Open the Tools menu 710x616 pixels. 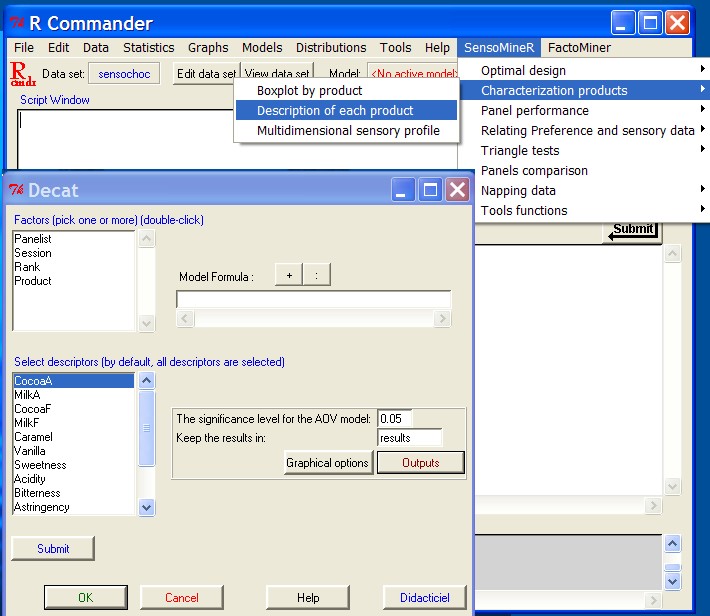[x=395, y=48]
